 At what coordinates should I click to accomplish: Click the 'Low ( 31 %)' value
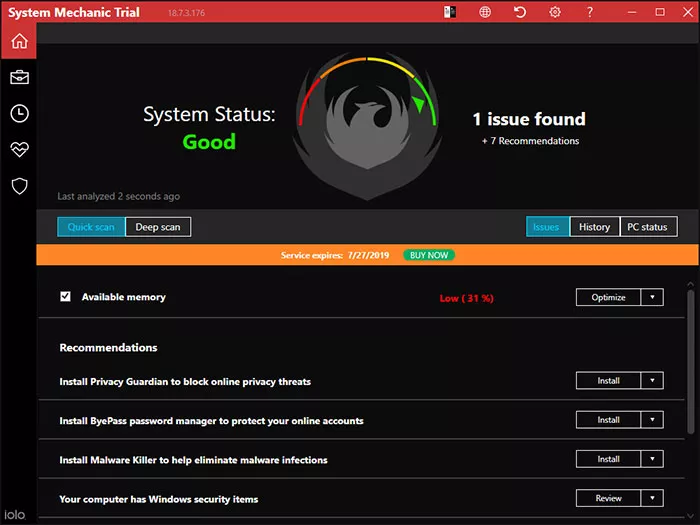tap(467, 298)
